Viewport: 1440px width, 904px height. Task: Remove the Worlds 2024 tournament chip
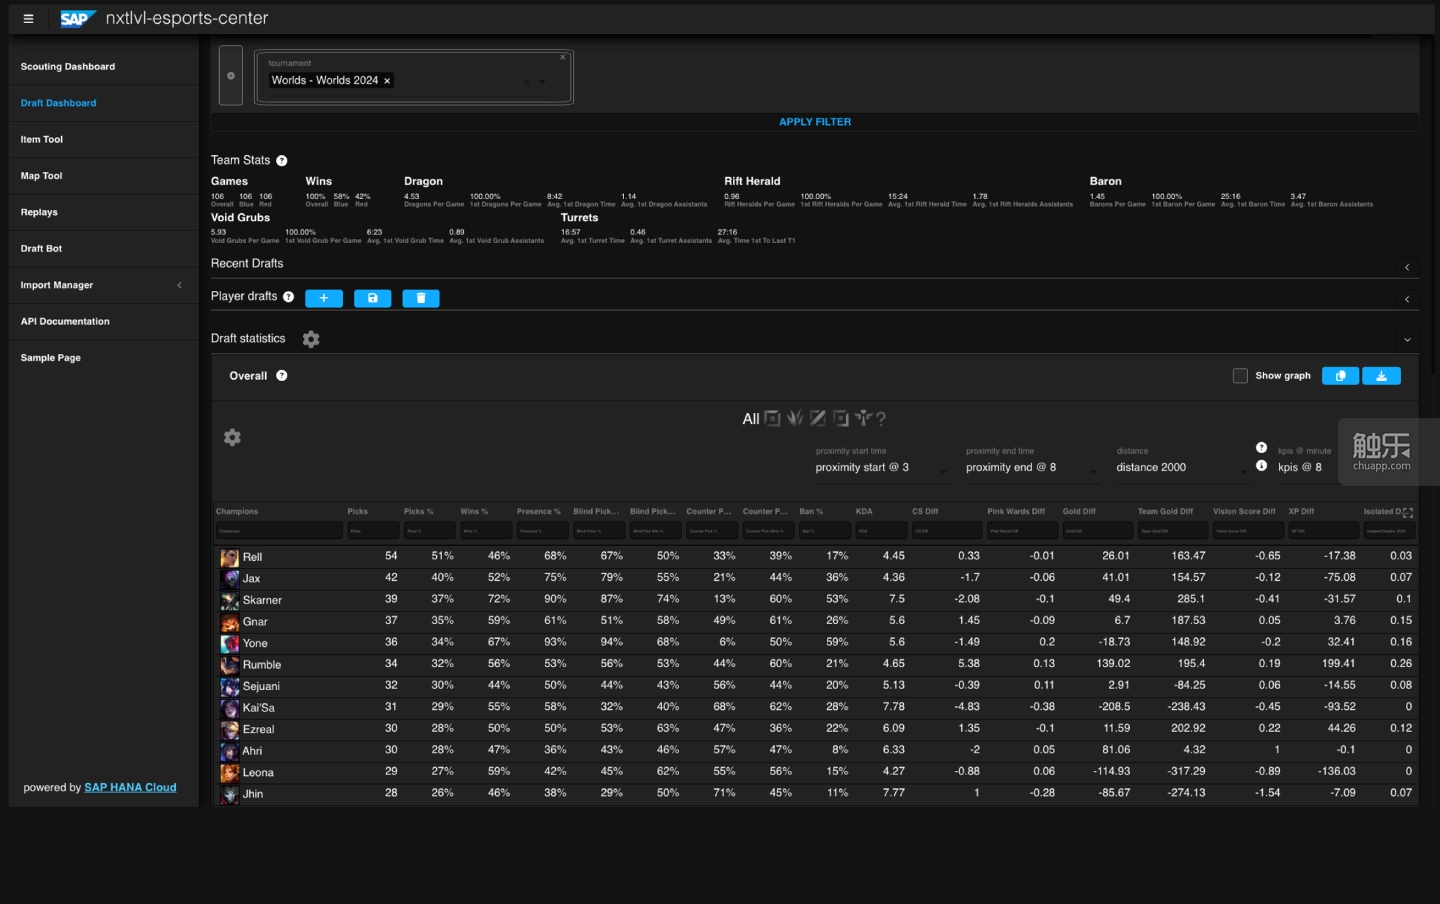tap(387, 81)
